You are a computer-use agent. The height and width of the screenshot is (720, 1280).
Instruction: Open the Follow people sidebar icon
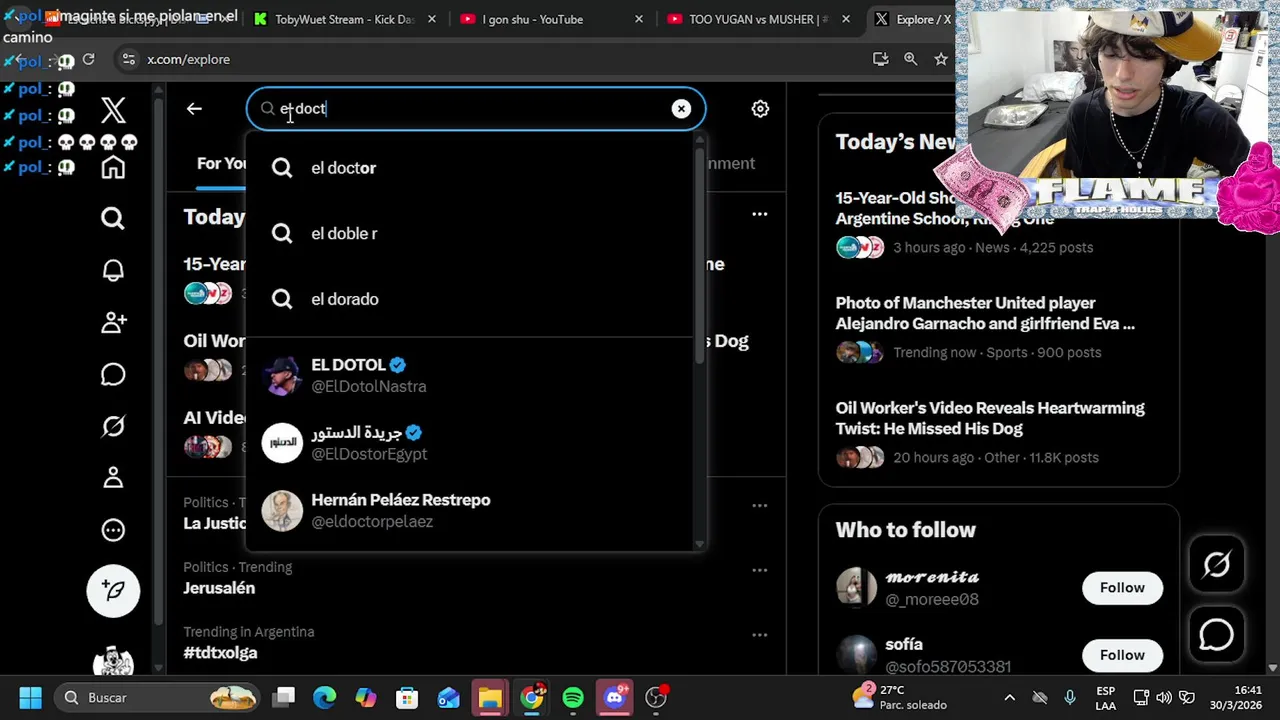tap(113, 322)
